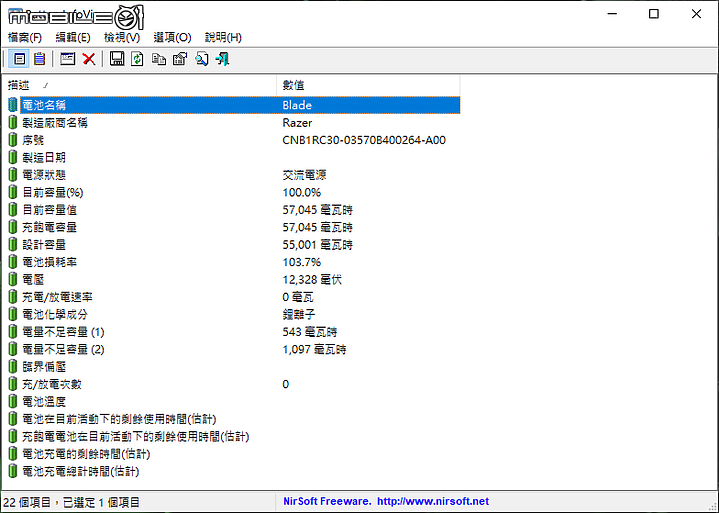Select the 電池名稱 row label
This screenshot has height=513, width=719.
tap(44, 105)
